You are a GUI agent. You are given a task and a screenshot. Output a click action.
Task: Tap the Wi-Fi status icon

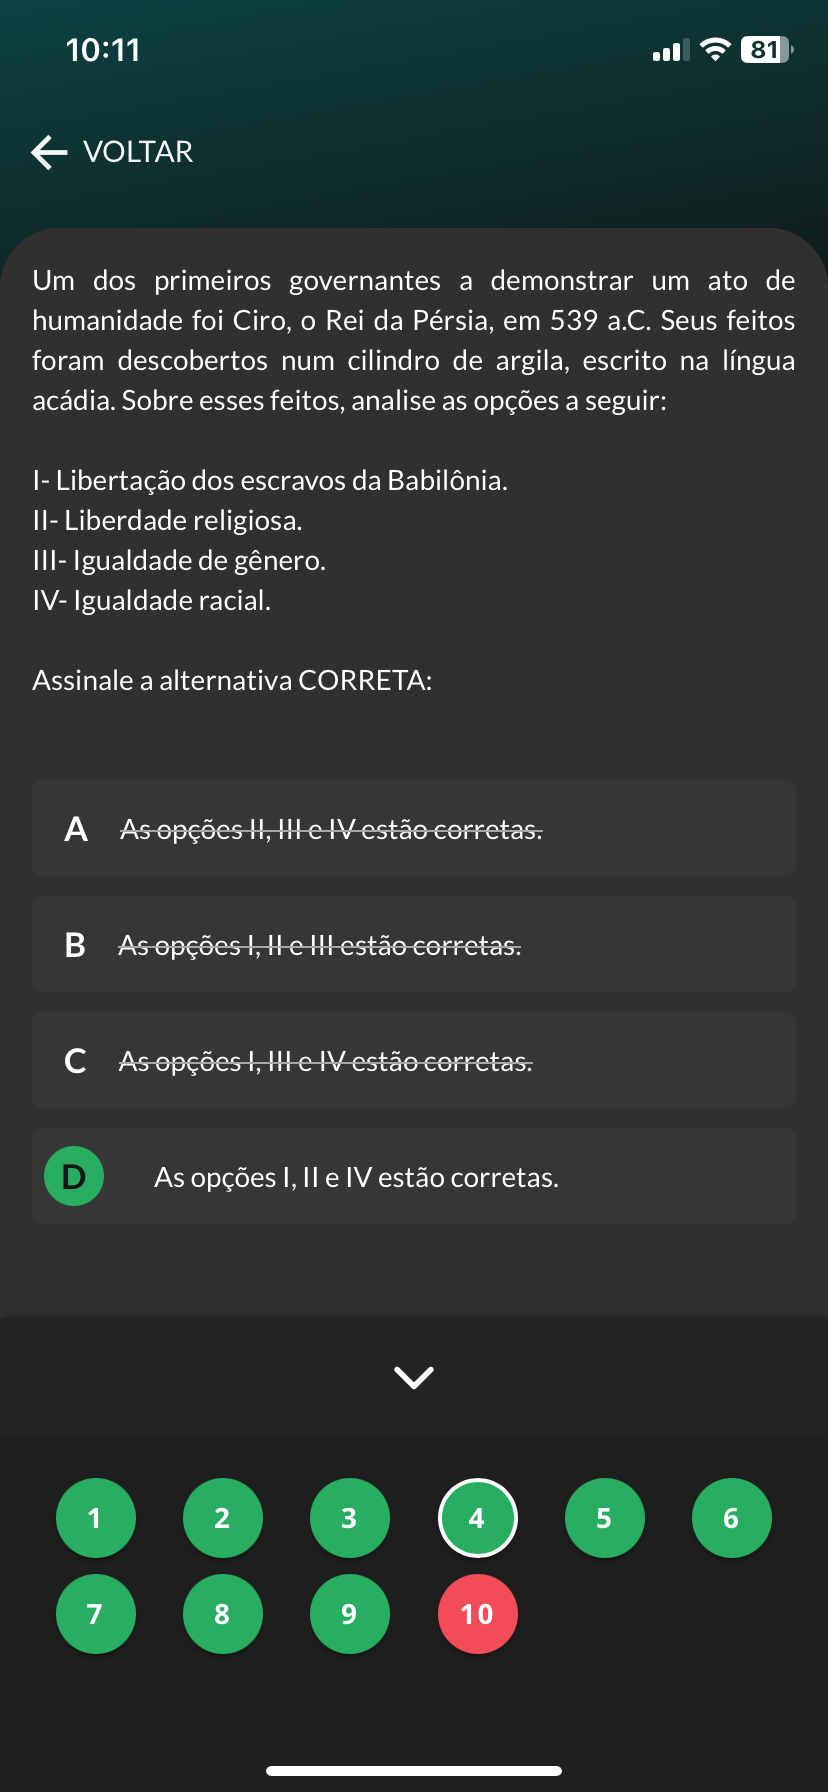(715, 50)
